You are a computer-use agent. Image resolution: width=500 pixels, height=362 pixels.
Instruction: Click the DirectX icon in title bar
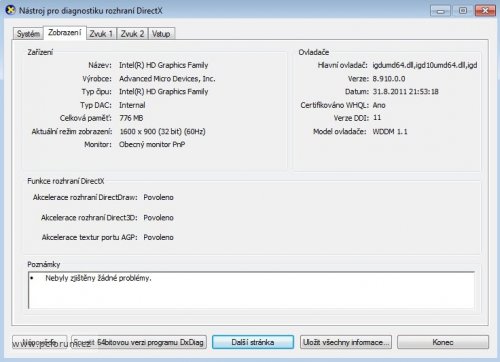[10, 10]
